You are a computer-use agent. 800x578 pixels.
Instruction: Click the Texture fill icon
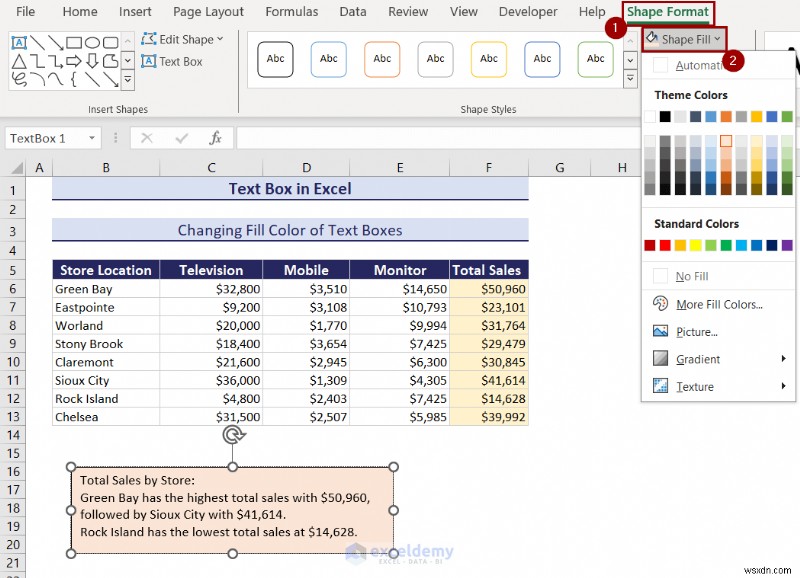(660, 386)
